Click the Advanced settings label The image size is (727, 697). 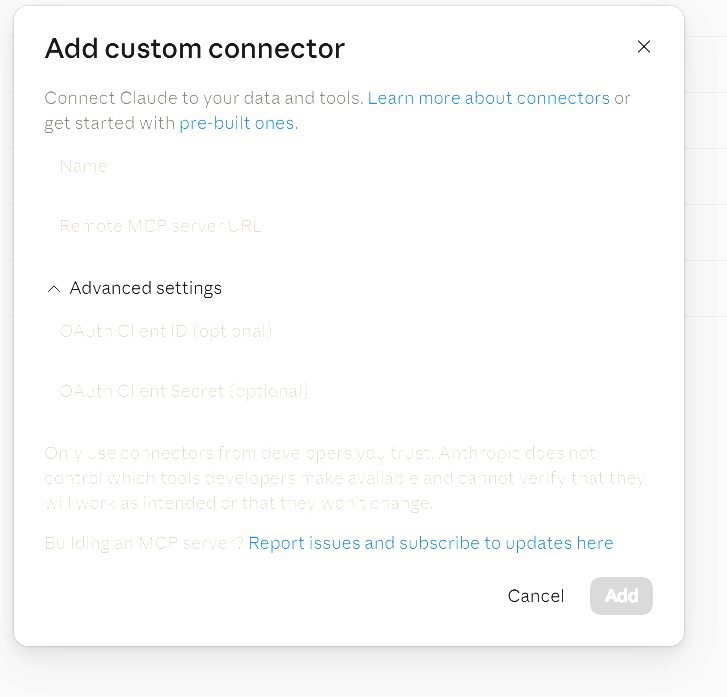pyautogui.click(x=146, y=288)
